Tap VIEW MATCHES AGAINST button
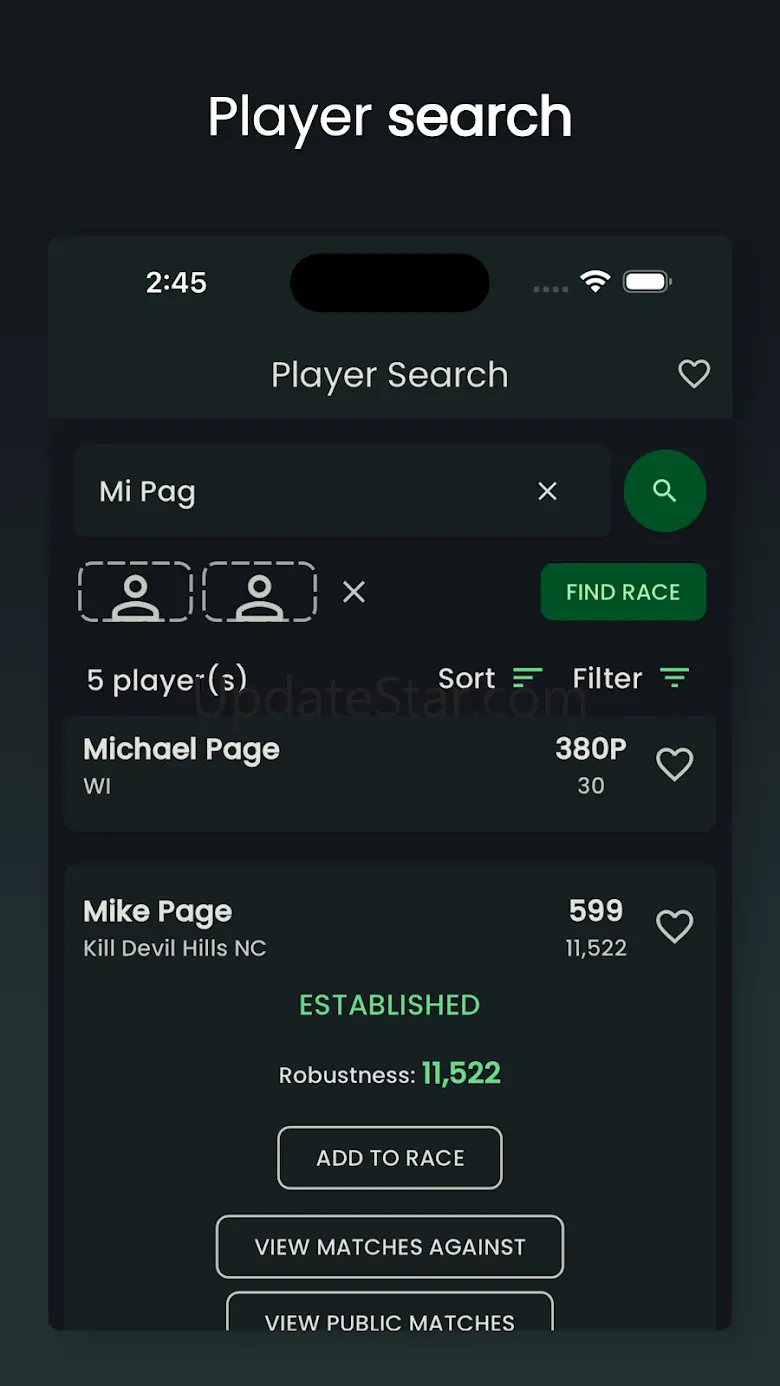 390,1247
